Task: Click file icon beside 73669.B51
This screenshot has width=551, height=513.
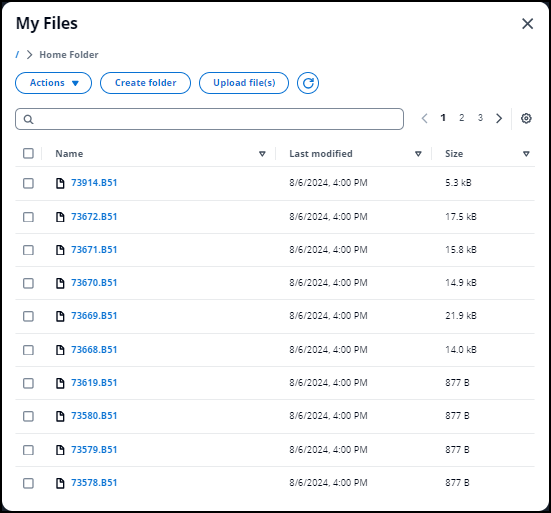Action: coord(60,316)
